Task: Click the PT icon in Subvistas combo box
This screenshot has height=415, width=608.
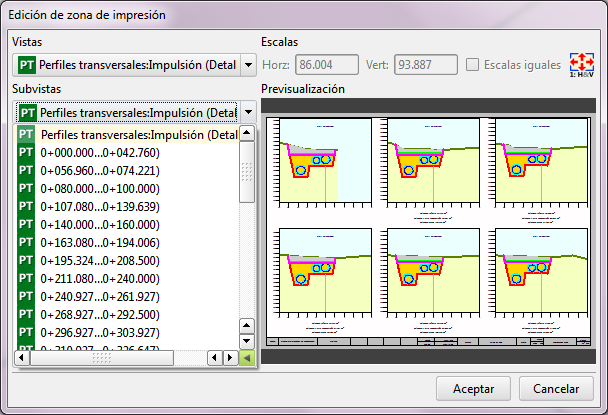Action: click(x=26, y=113)
